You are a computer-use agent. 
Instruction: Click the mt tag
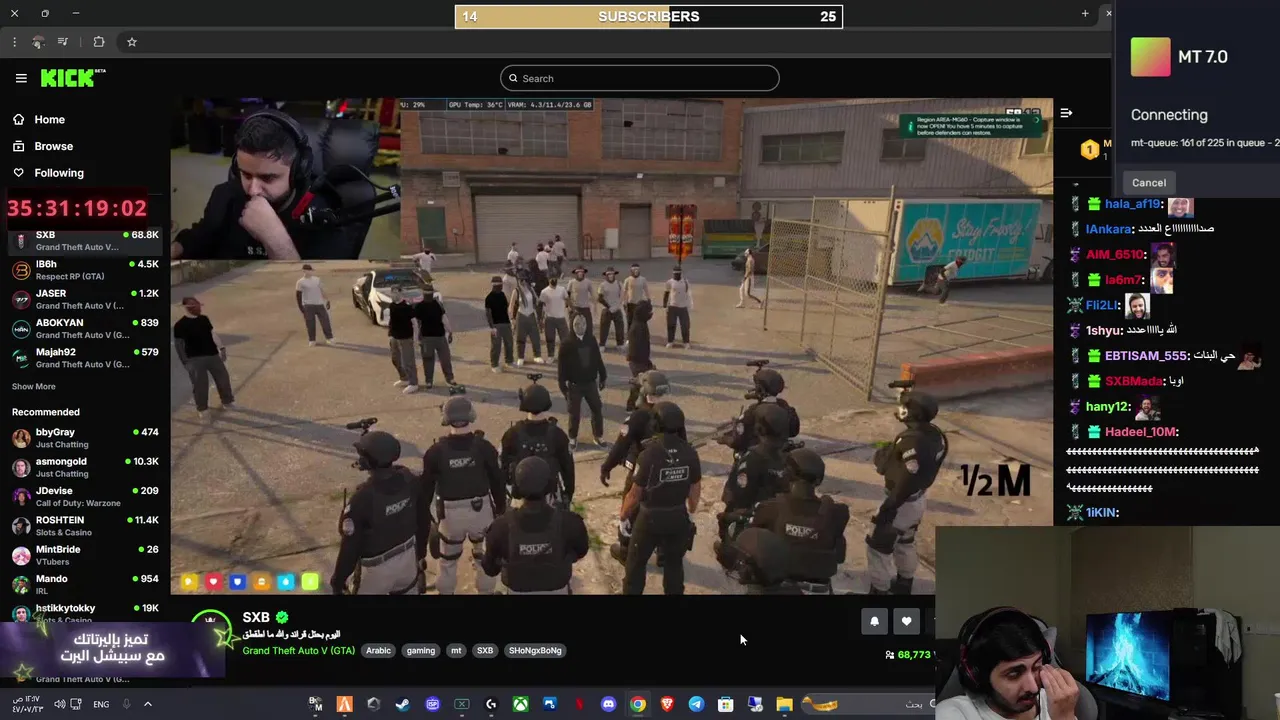[x=456, y=650]
